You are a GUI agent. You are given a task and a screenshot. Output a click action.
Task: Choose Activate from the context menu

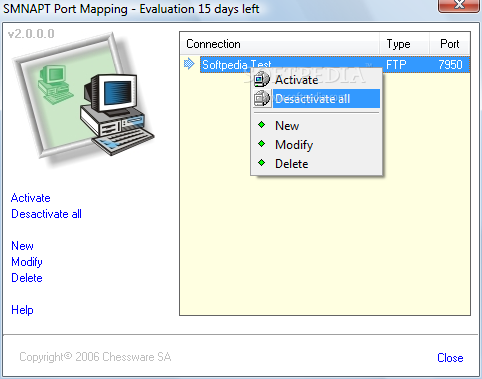[316, 80]
